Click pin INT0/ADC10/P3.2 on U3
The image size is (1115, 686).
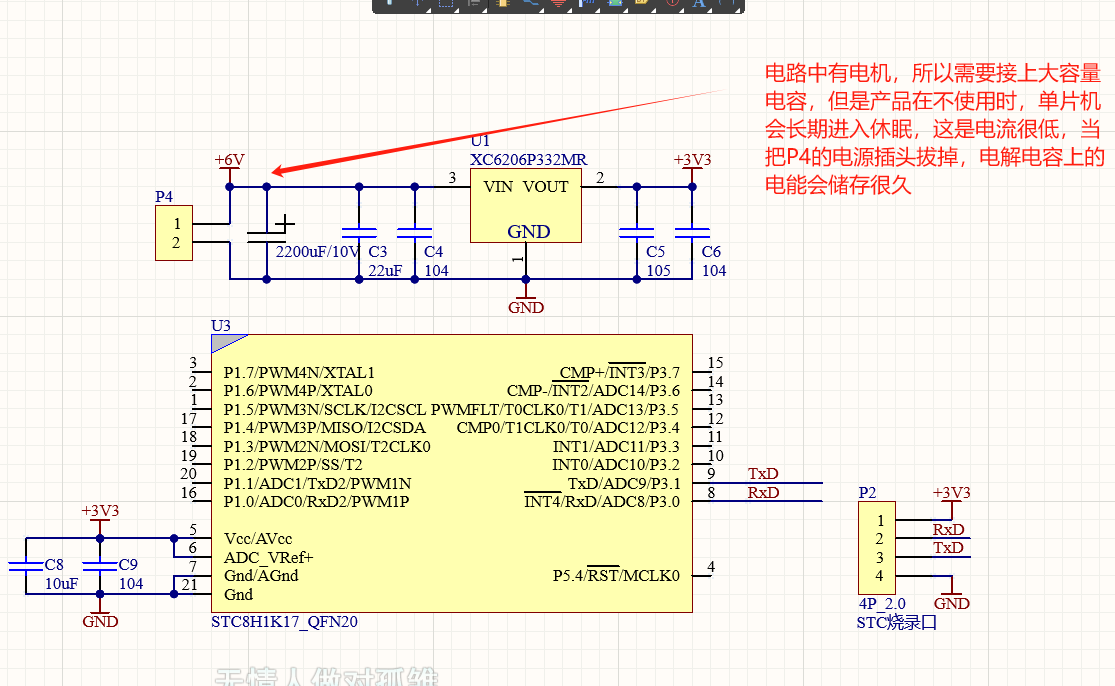[616, 465]
